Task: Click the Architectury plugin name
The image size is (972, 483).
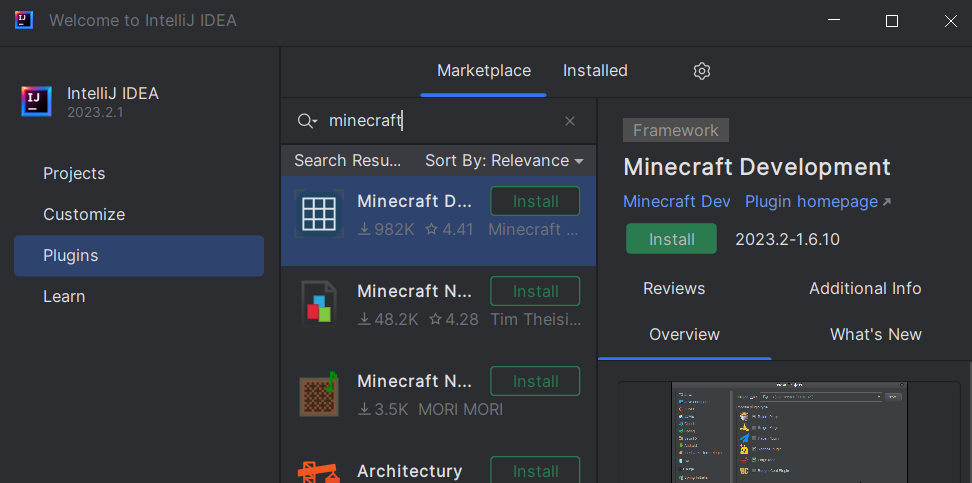Action: point(410,471)
